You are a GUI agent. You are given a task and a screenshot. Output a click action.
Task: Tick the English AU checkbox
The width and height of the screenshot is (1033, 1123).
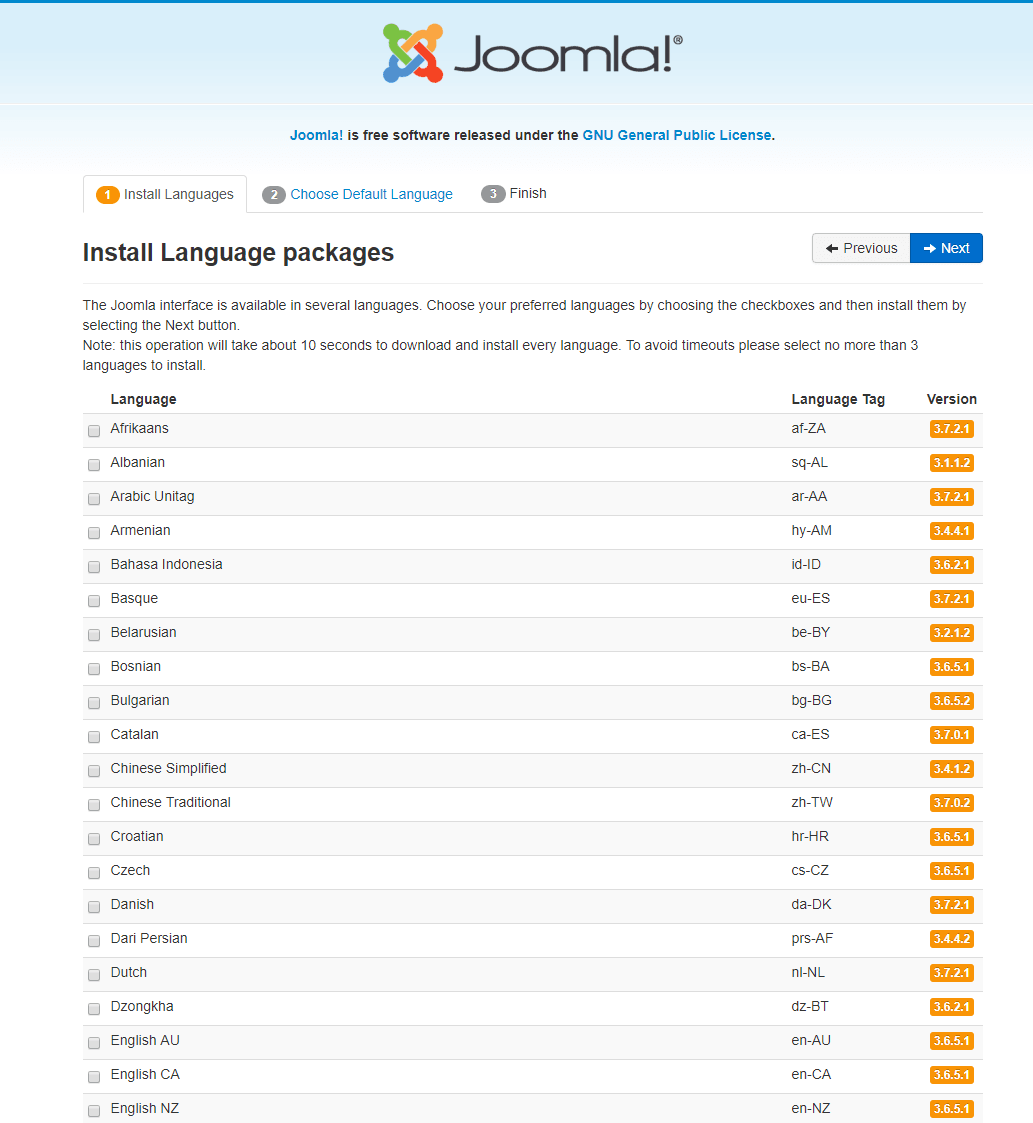[94, 1044]
